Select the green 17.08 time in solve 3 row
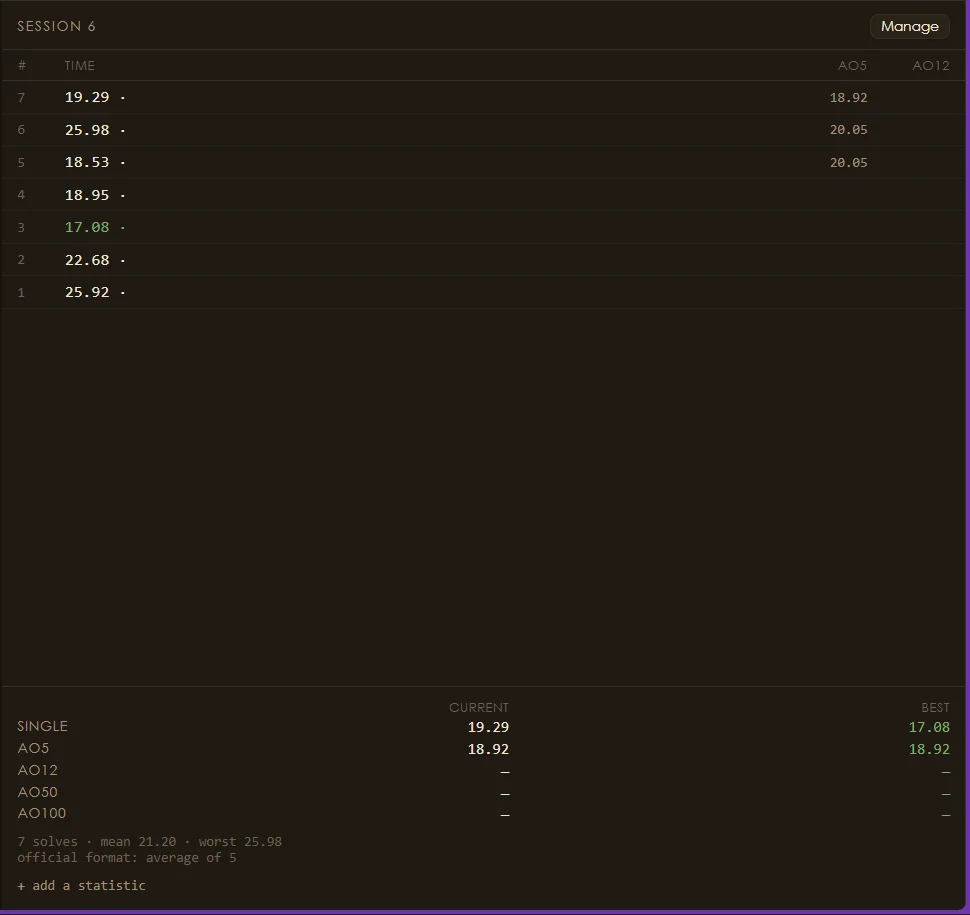 click(87, 227)
